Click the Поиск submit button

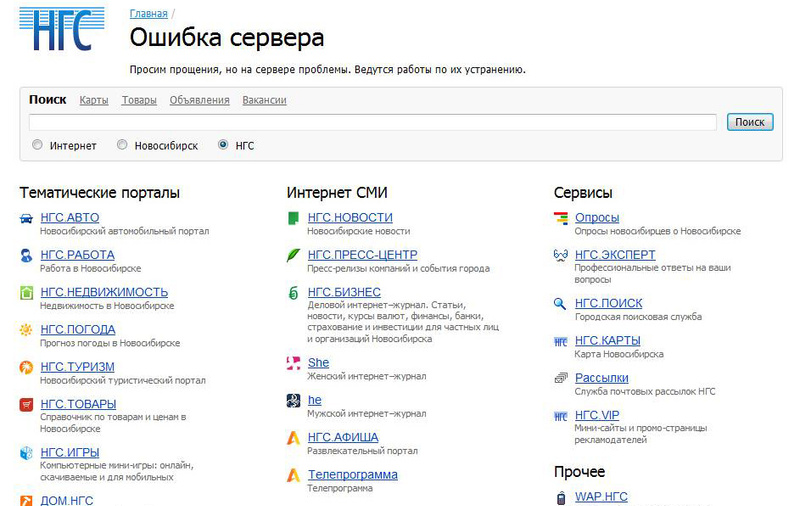(x=750, y=122)
